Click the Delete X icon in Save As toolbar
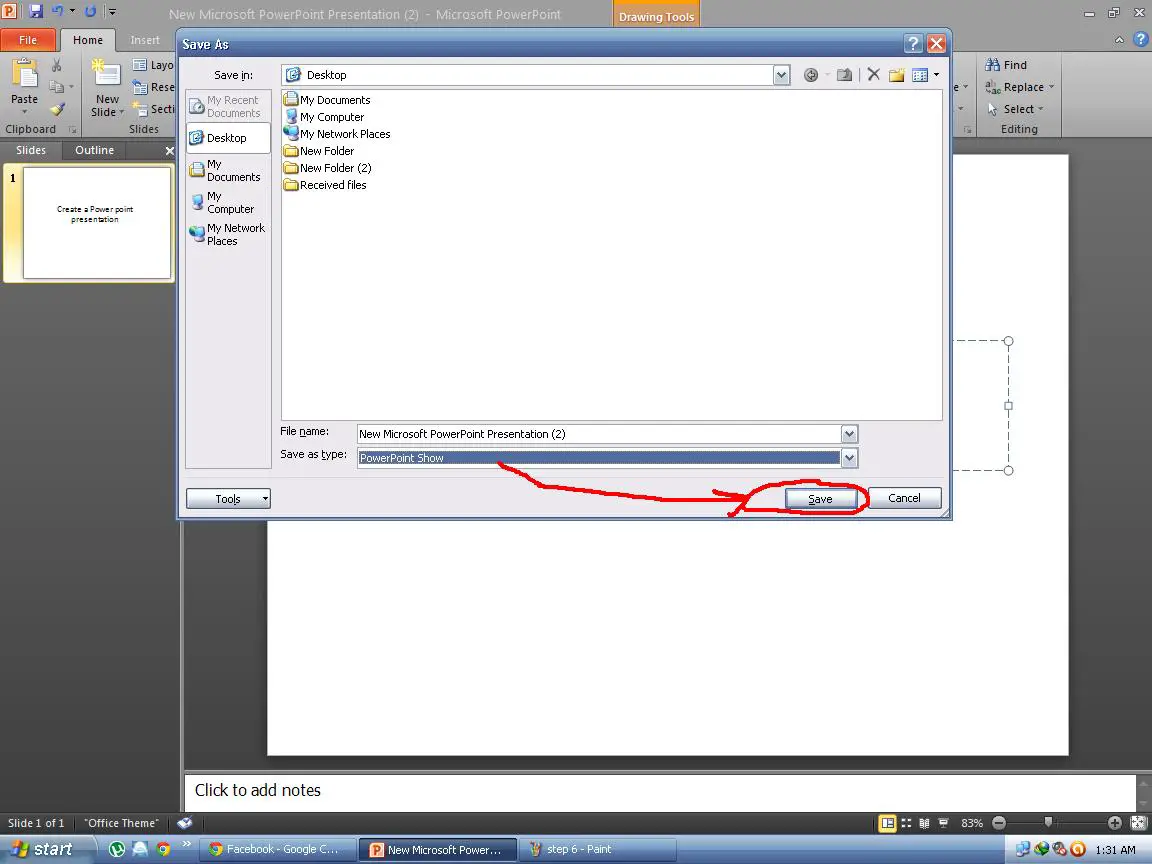The height and width of the screenshot is (864, 1152). (x=874, y=75)
